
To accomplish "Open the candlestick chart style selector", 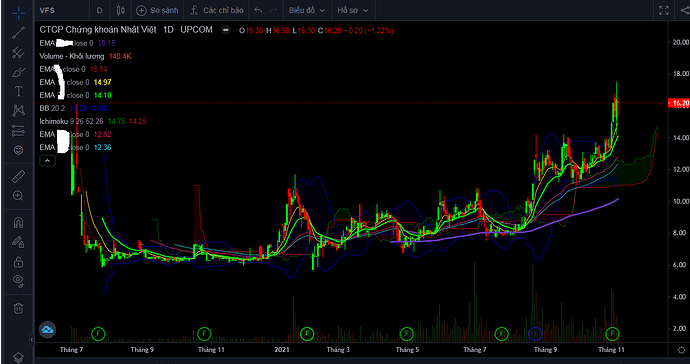I will 121,10.
